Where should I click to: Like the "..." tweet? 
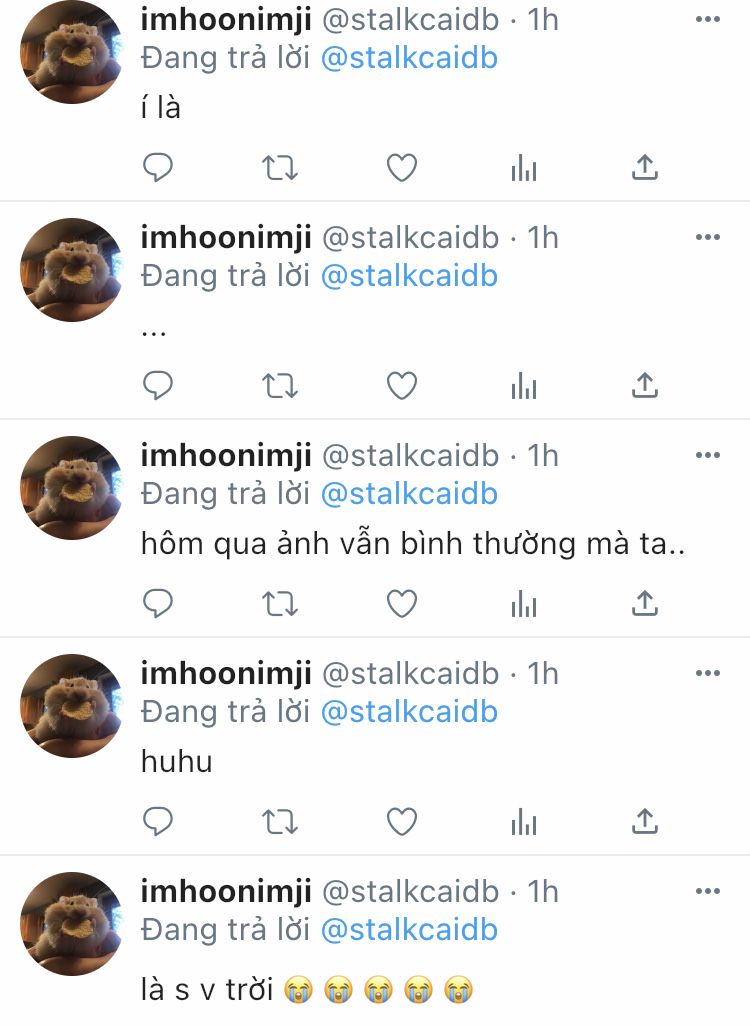(401, 386)
